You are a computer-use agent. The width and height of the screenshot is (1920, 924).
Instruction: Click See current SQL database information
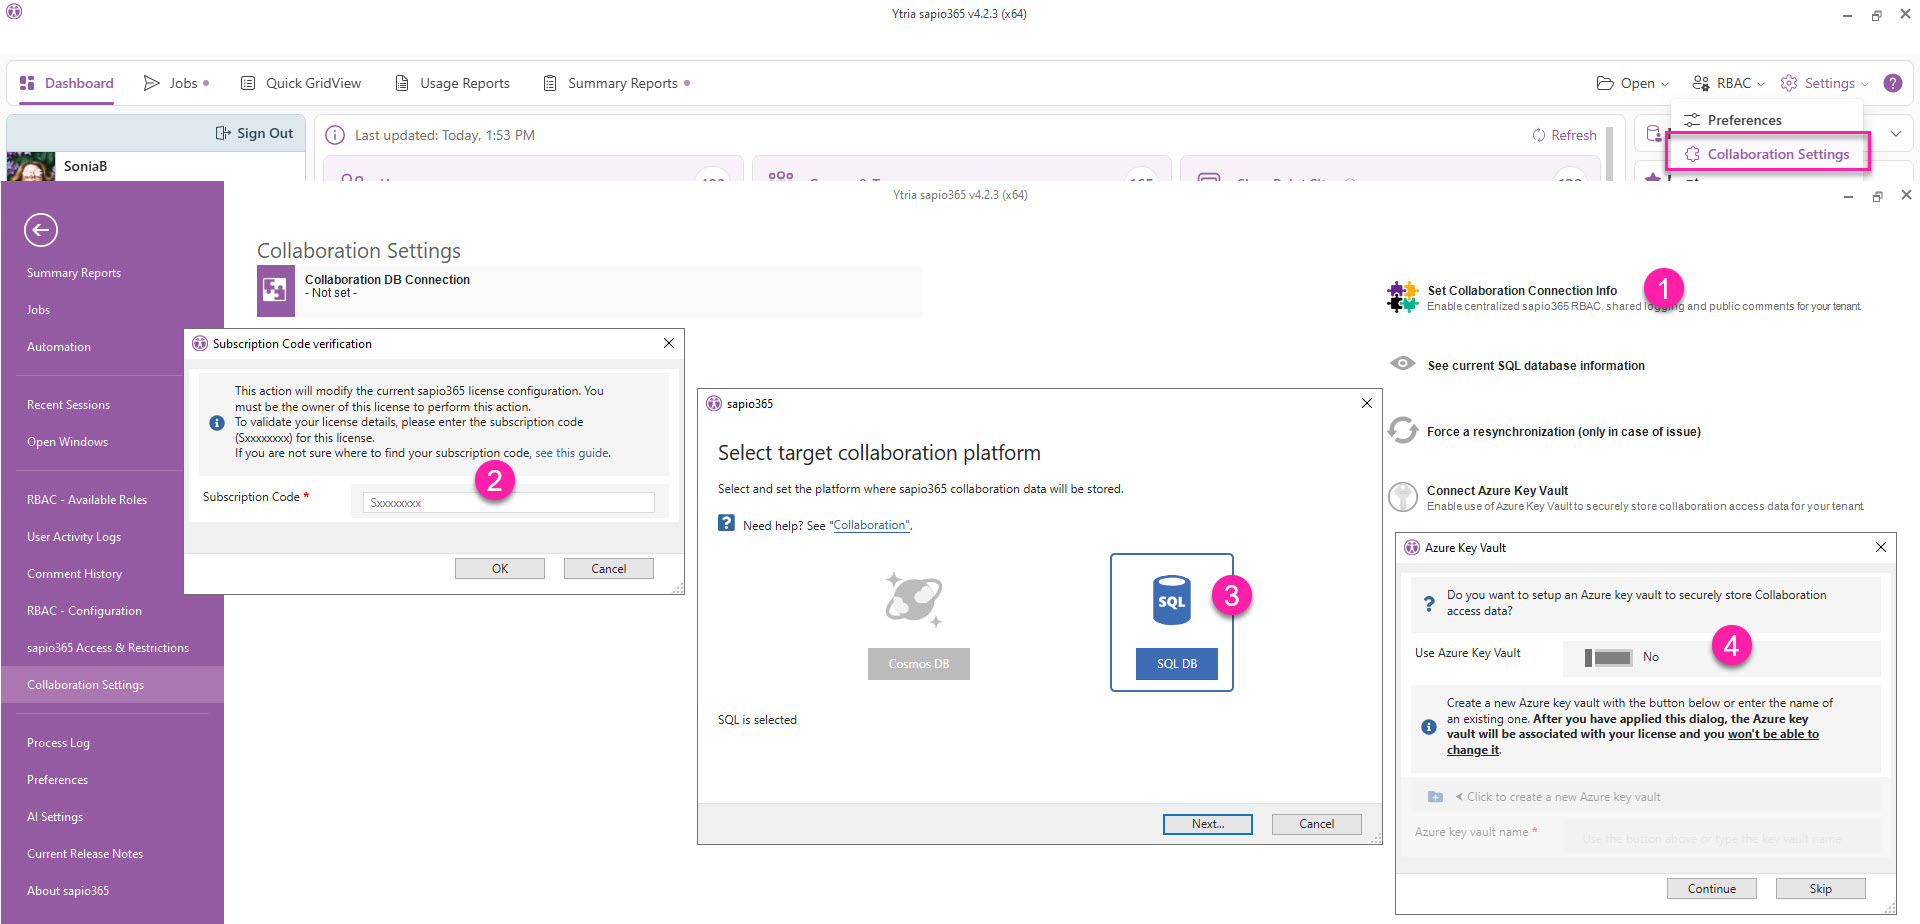click(x=1536, y=366)
